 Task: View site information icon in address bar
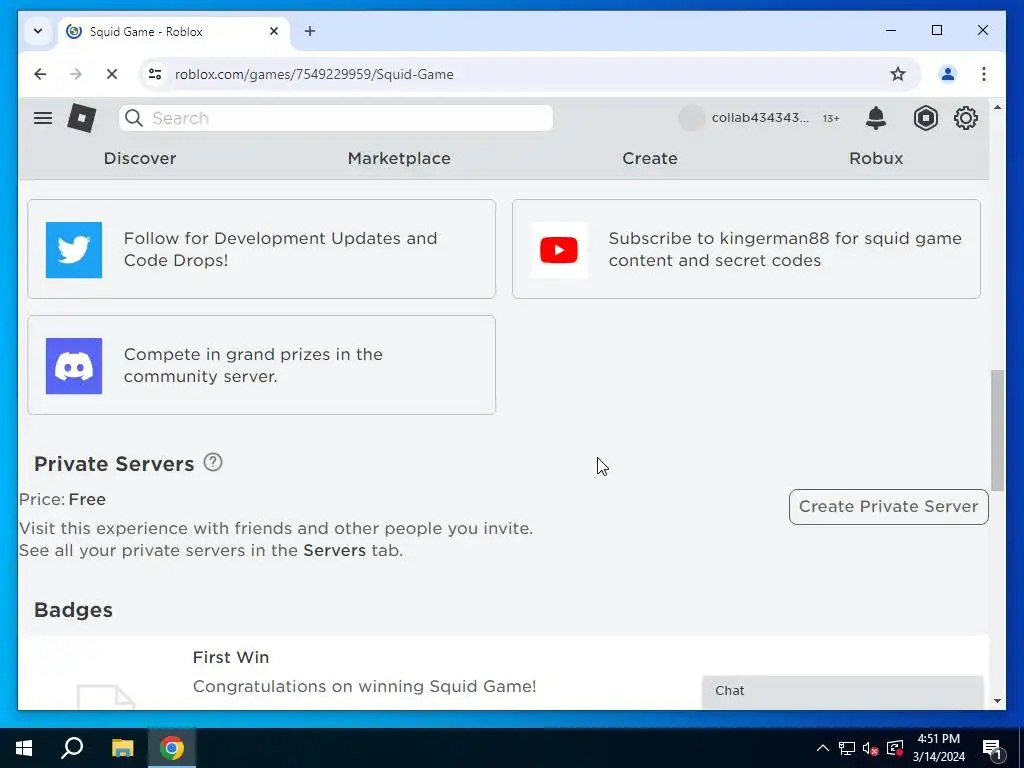click(x=155, y=74)
